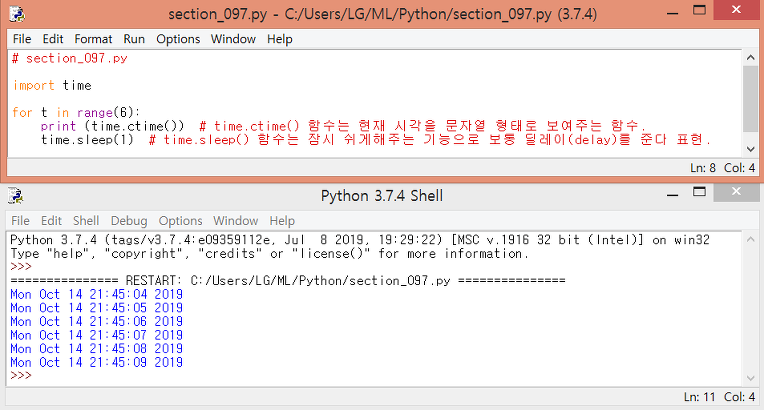Click the editor scrollbar's up arrow
764x410 pixels.
point(750,58)
